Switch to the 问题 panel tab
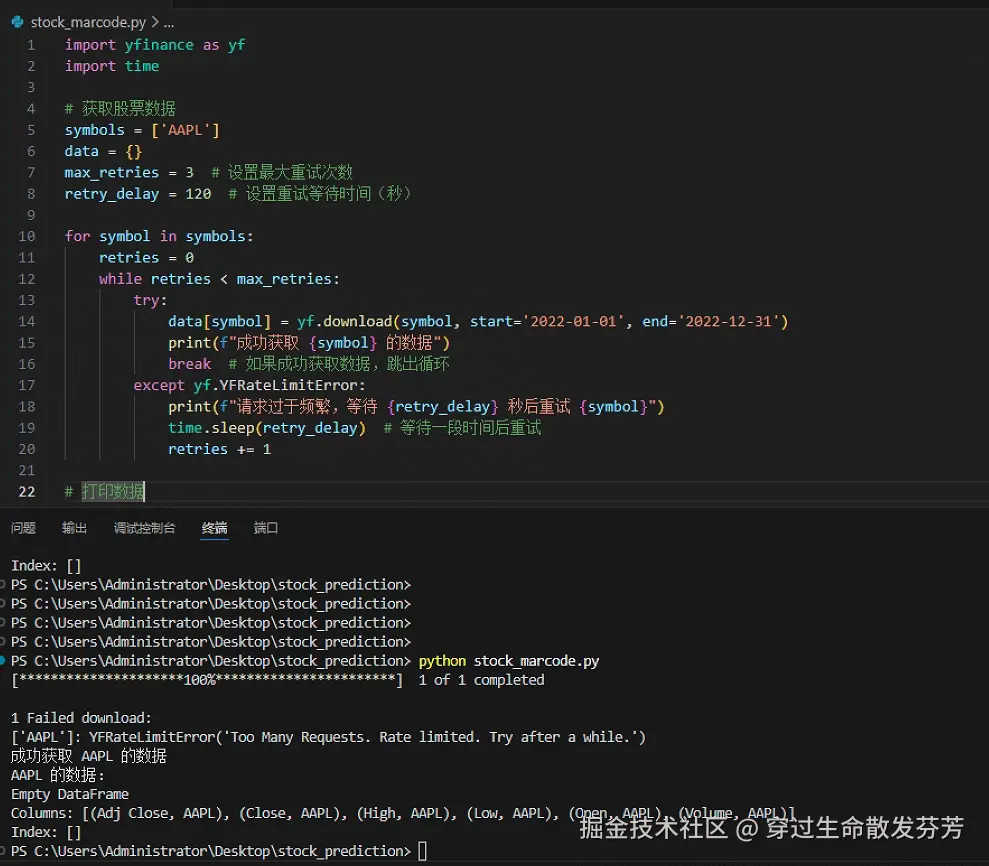Screen dimensions: 989x866 [x=23, y=528]
